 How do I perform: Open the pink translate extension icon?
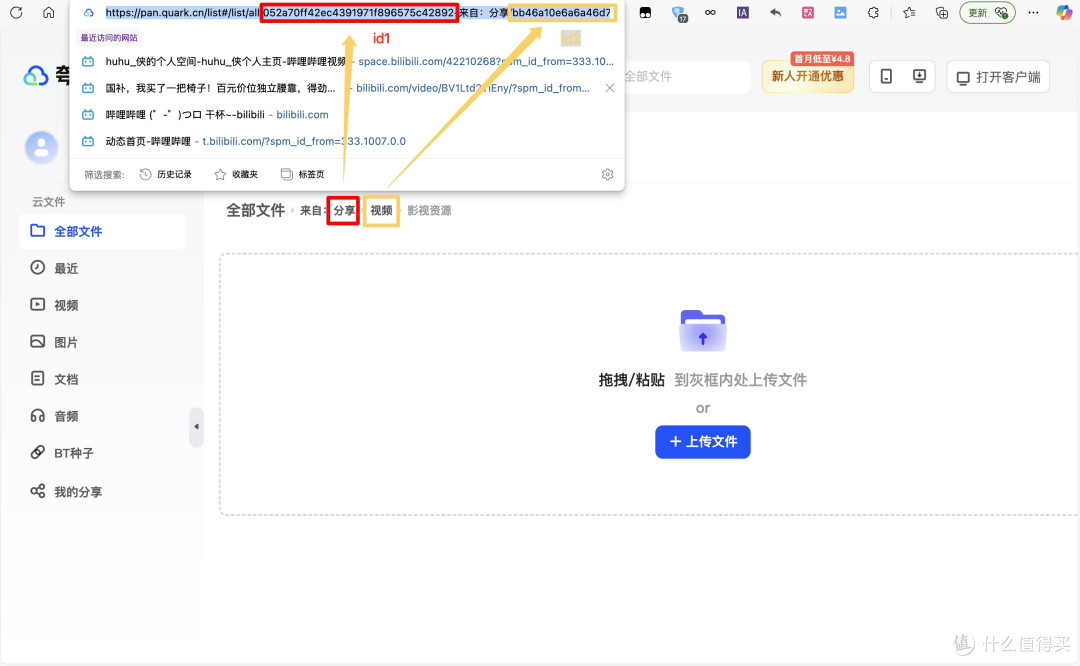[x=808, y=12]
